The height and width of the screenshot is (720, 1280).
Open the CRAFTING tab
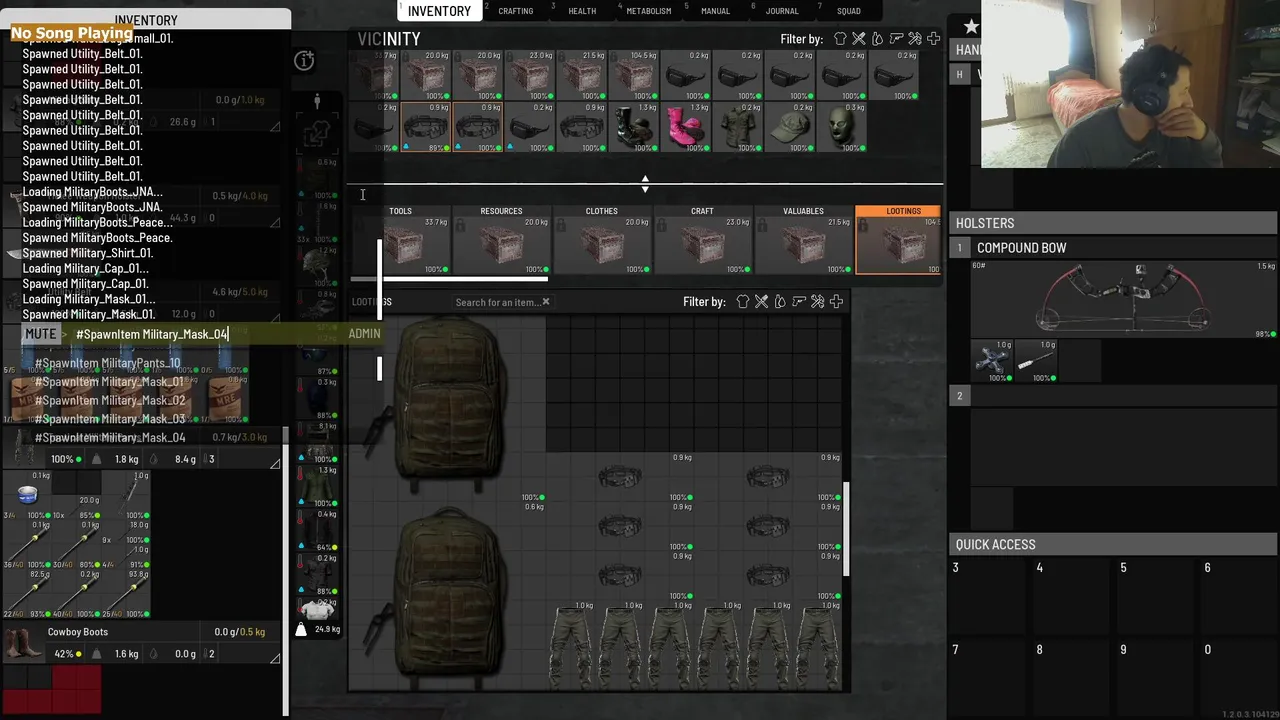point(515,11)
